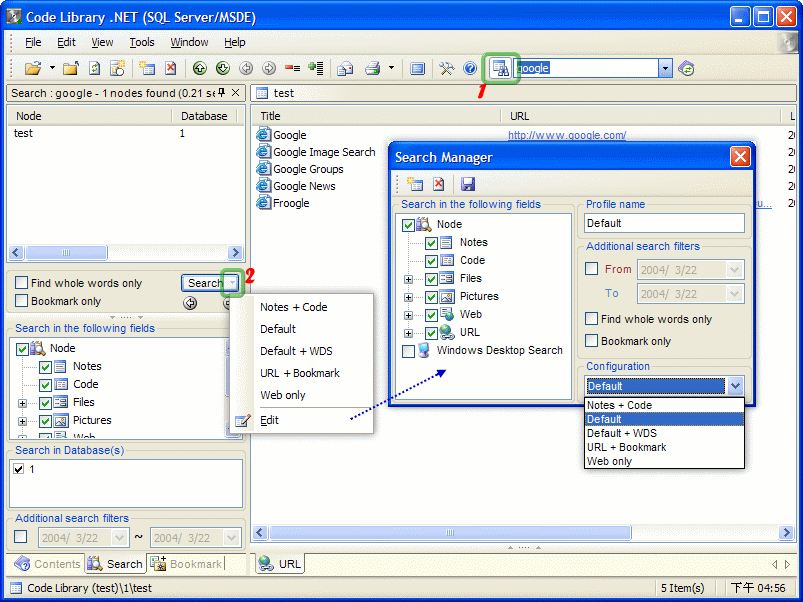This screenshot has height=602, width=803.
Task: Click the search binoculars toolbar icon
Action: [x=500, y=68]
